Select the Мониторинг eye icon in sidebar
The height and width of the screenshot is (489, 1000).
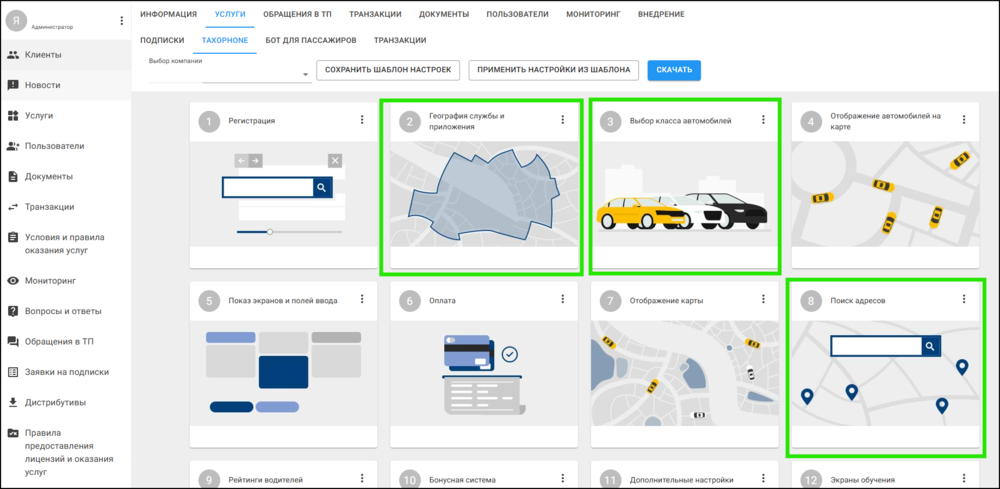(13, 281)
